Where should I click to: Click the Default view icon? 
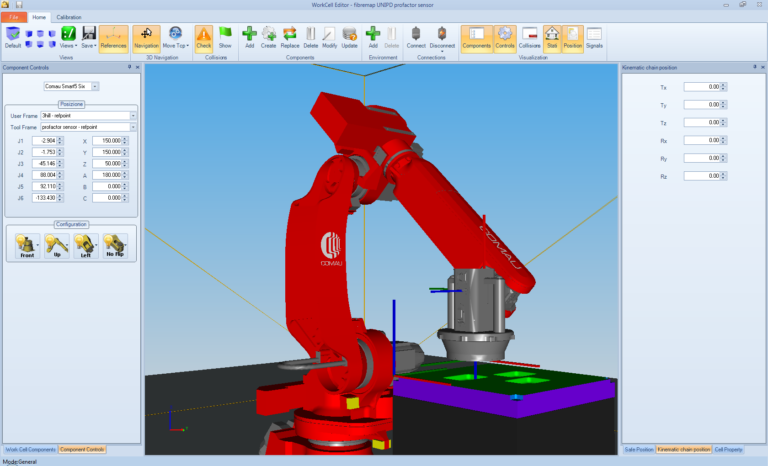[13, 38]
